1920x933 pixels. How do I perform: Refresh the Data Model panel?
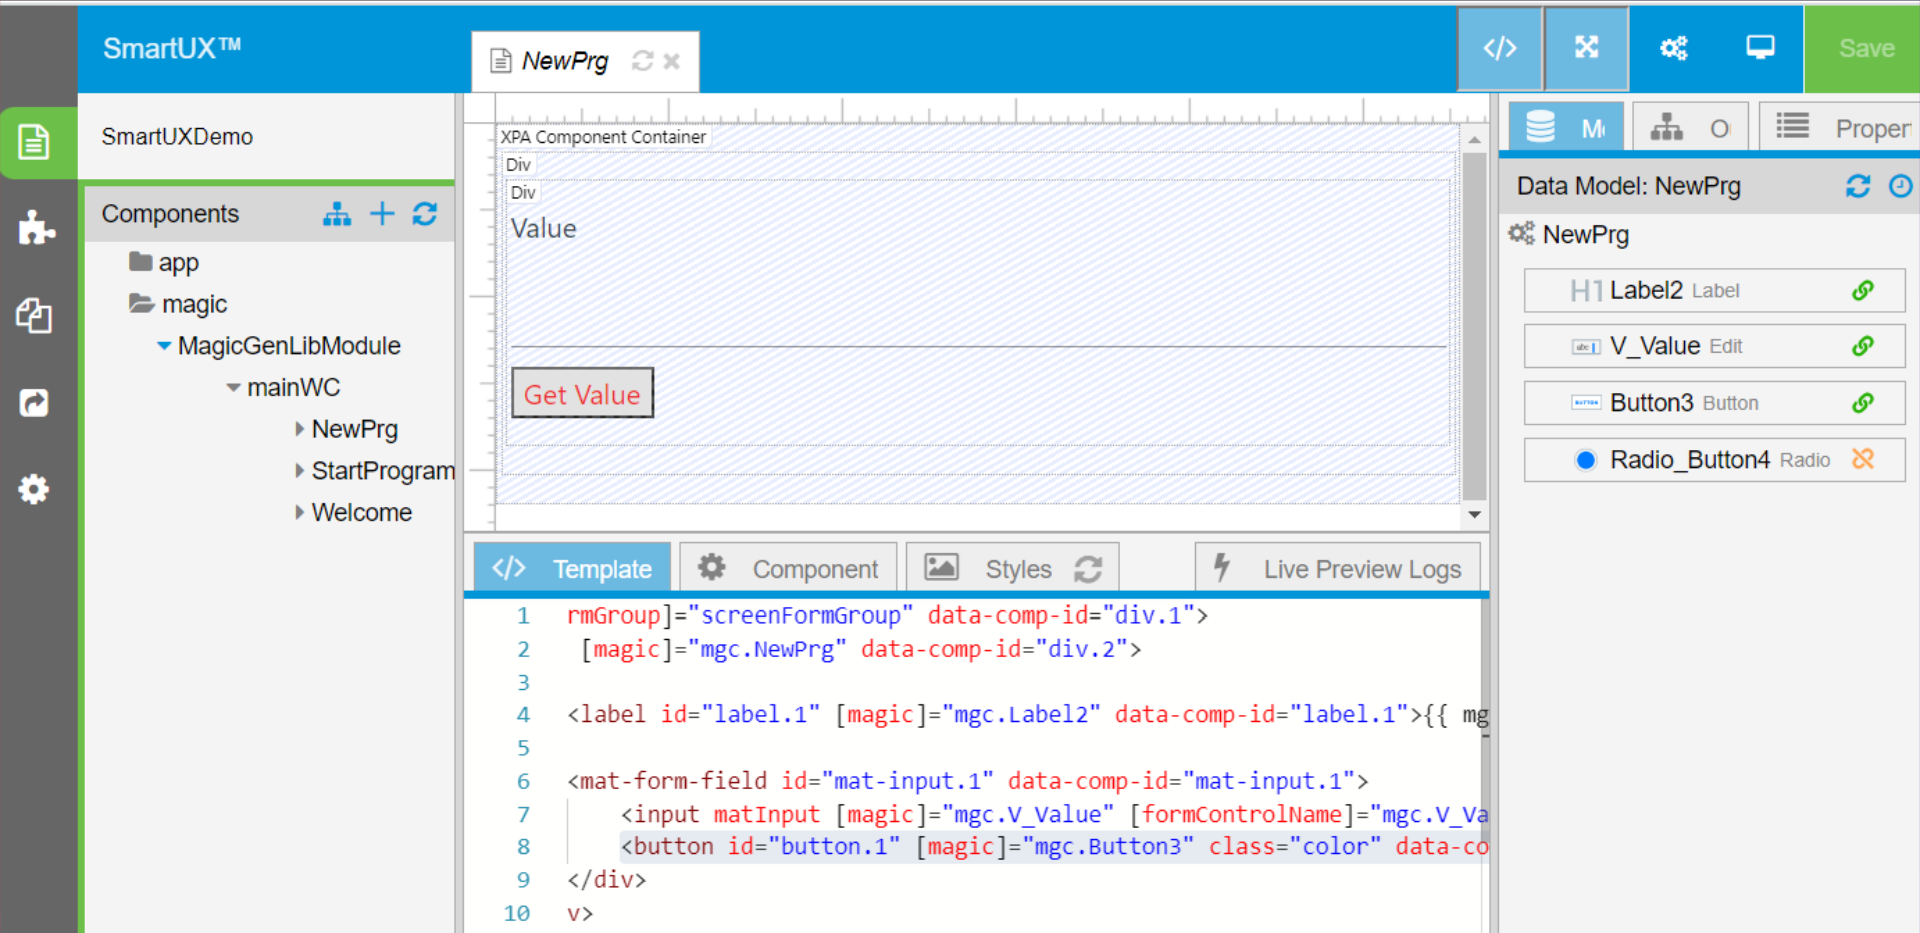[x=1857, y=186]
